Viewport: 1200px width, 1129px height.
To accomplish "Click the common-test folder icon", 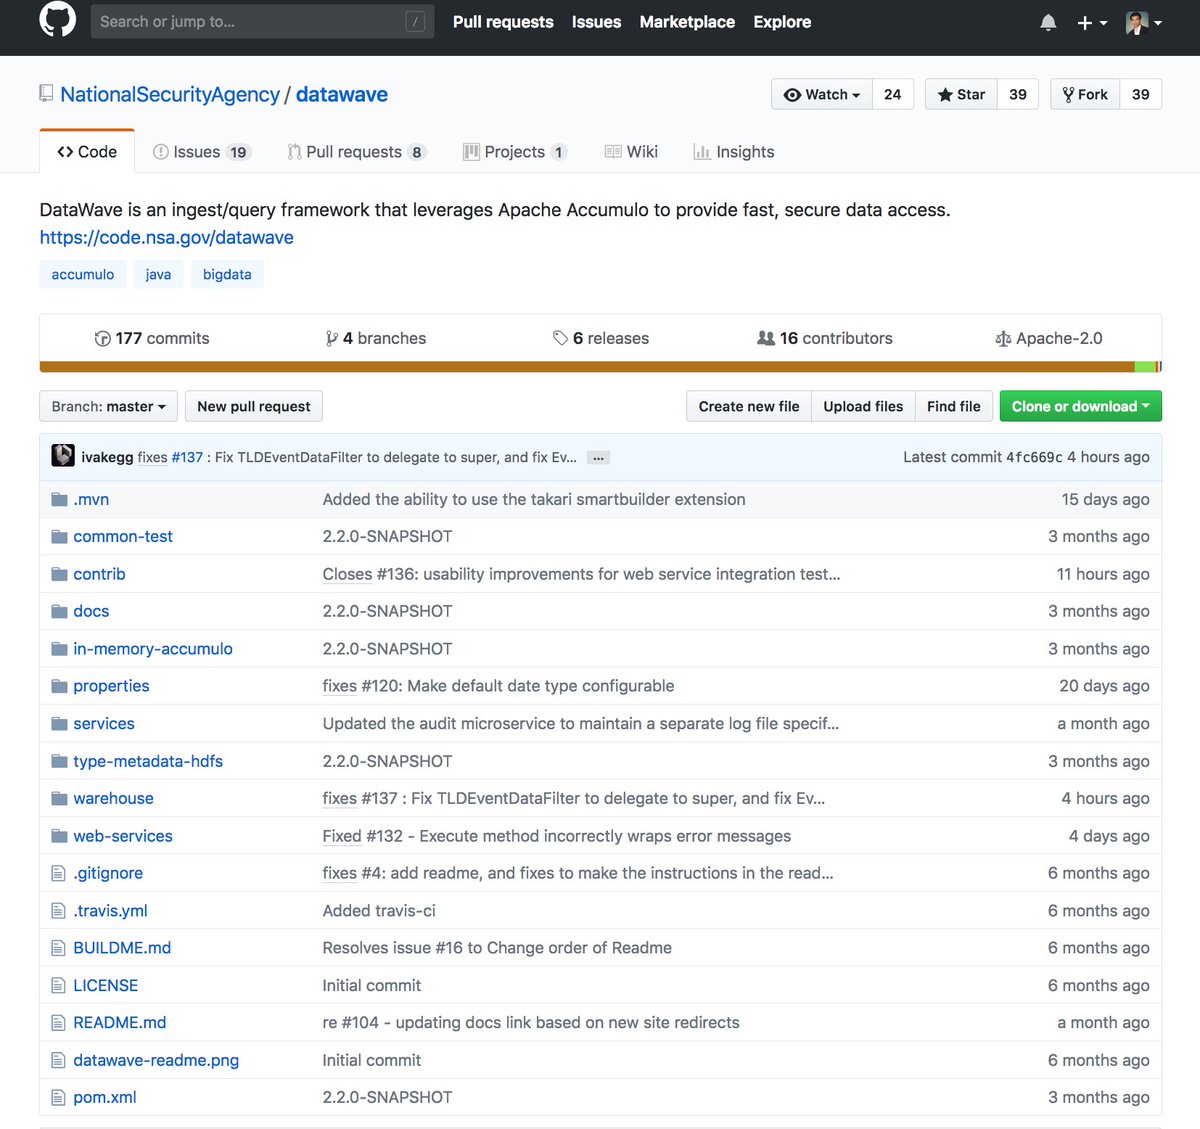I will [59, 536].
